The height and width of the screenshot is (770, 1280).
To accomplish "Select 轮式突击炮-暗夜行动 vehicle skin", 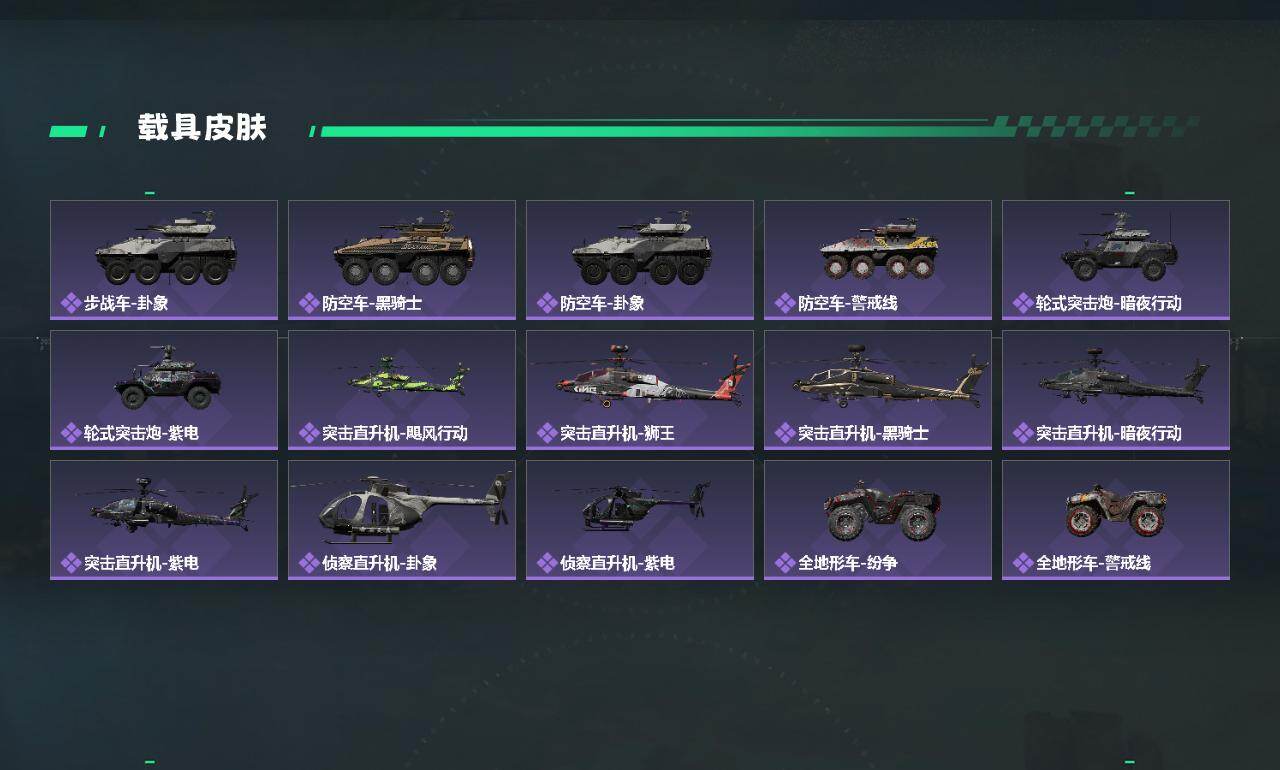I will [1116, 260].
